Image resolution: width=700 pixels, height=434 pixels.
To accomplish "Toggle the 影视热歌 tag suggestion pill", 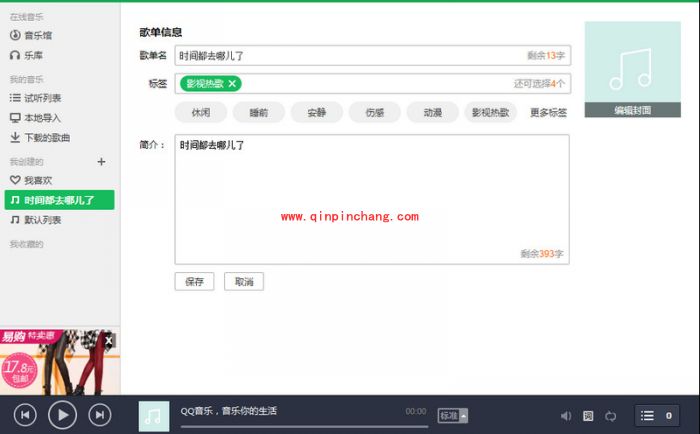I will 491,113.
